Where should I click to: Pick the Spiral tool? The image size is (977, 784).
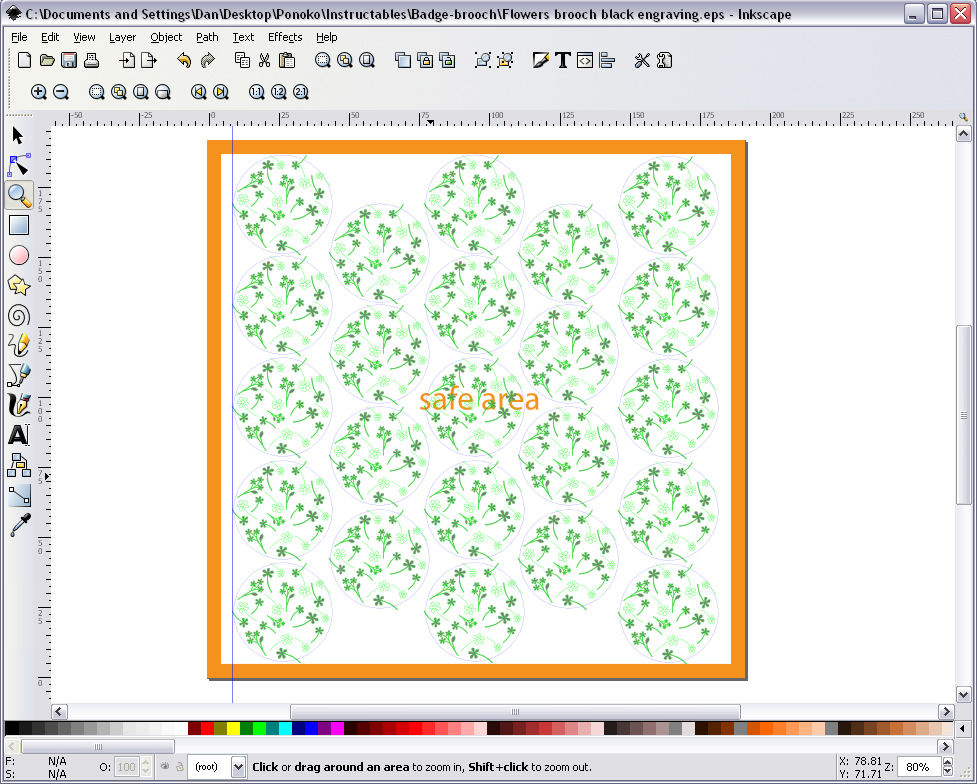[19, 315]
